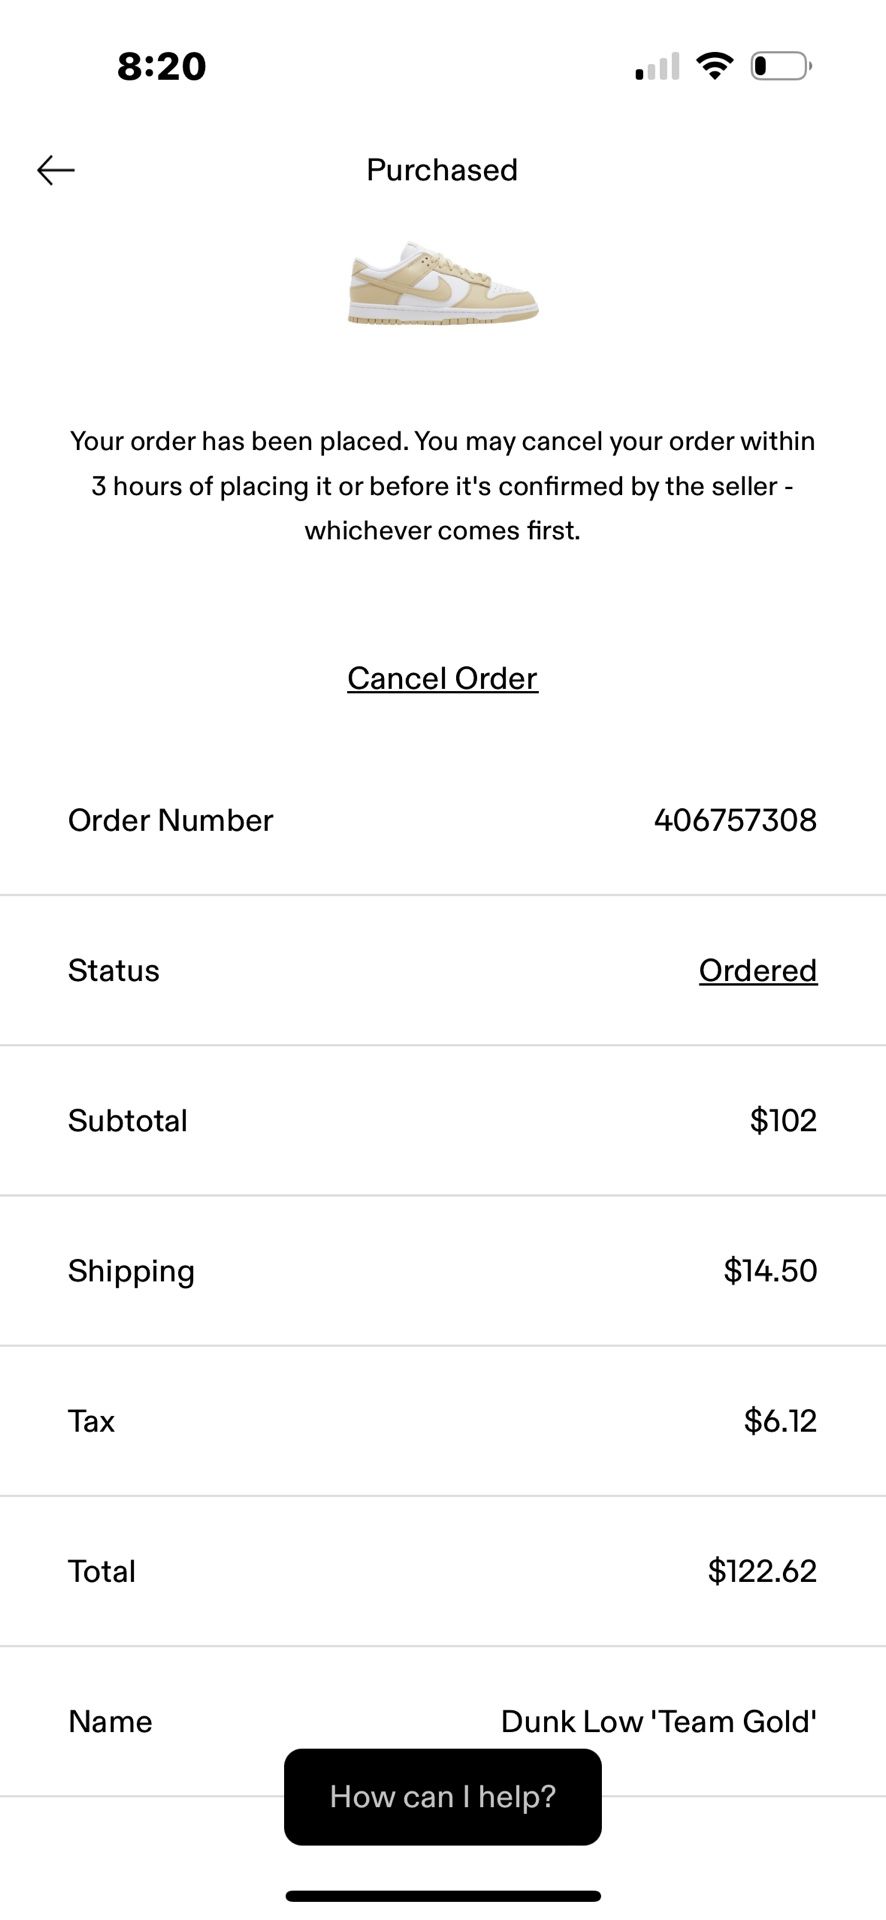Tap the cellular signal bars icon
Viewport: 886px width, 1920px height.
click(x=657, y=66)
